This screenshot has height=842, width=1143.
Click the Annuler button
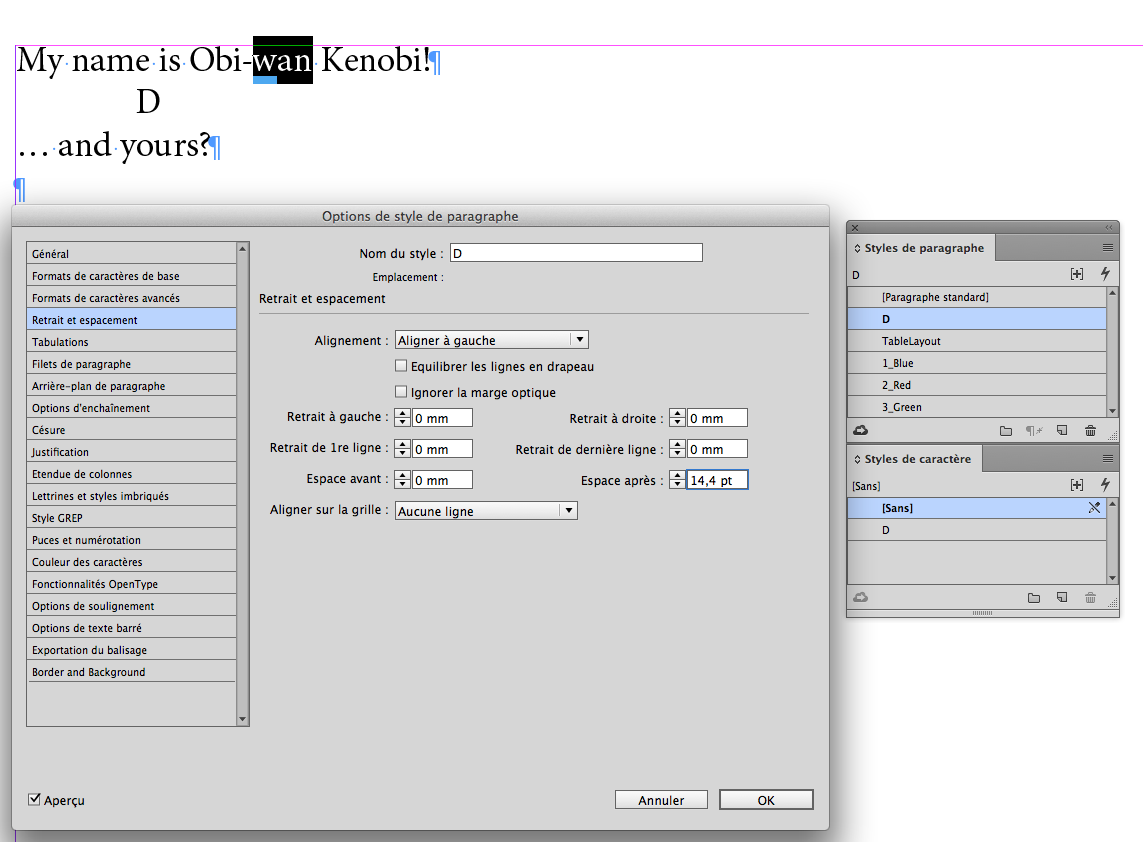click(x=661, y=800)
